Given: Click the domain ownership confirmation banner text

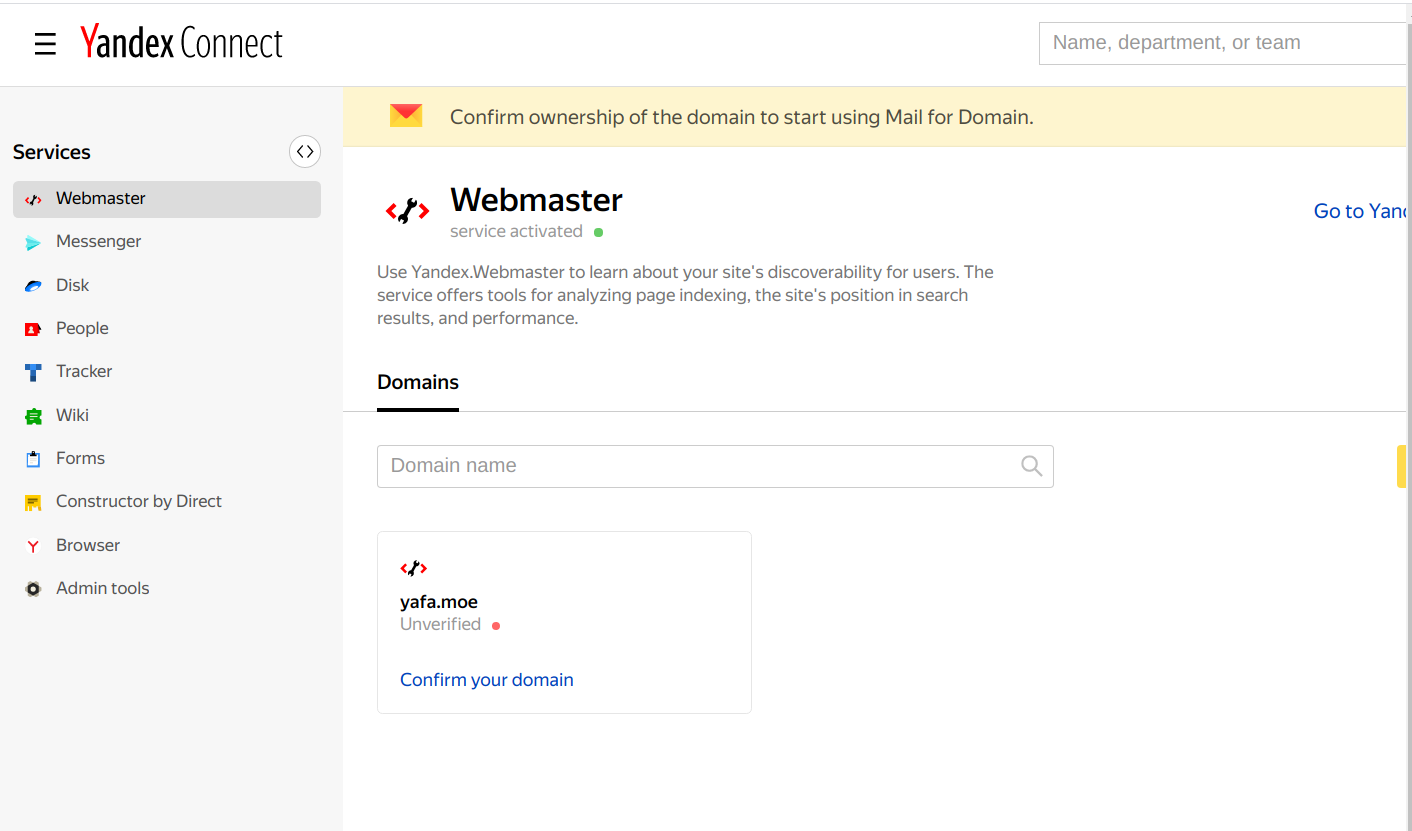Looking at the screenshot, I should 741,117.
